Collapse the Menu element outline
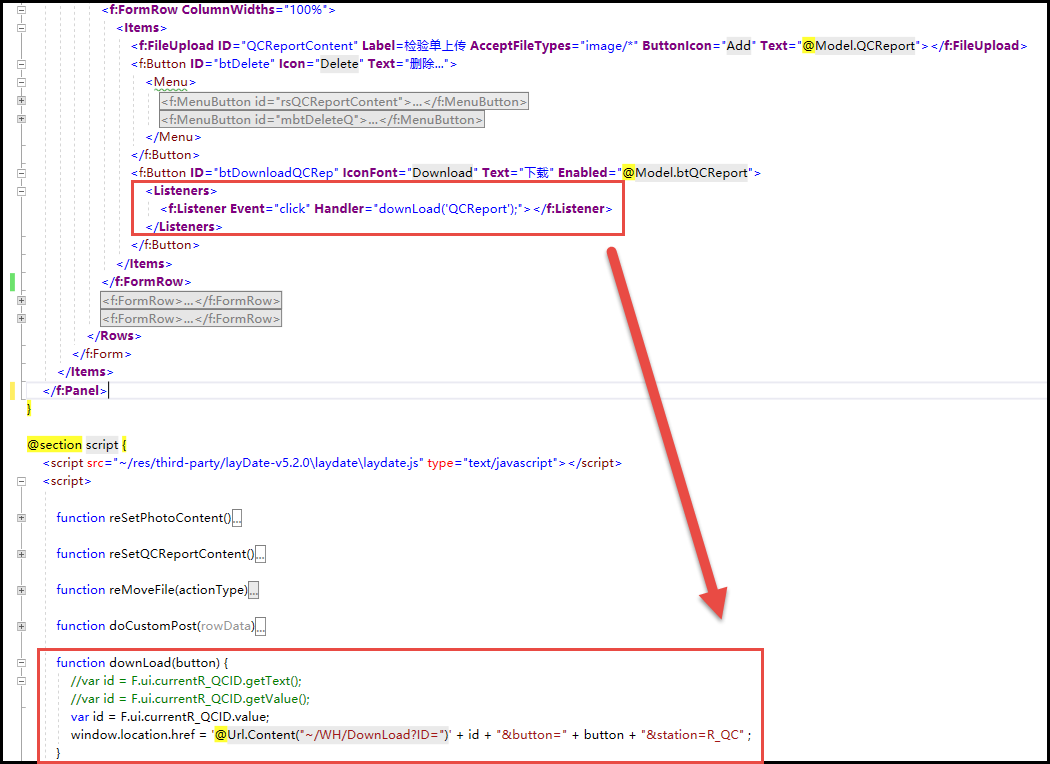This screenshot has height=764, width=1050. pos(21,82)
